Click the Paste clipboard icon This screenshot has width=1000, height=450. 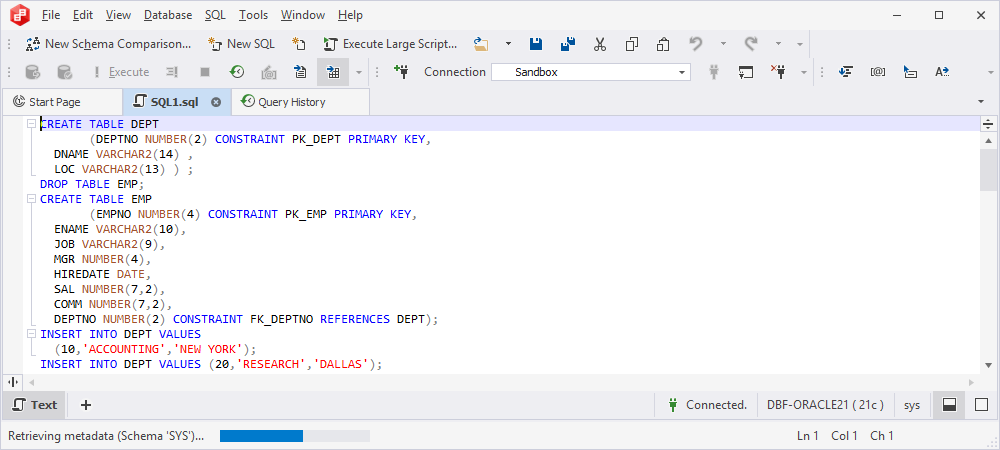tap(663, 44)
